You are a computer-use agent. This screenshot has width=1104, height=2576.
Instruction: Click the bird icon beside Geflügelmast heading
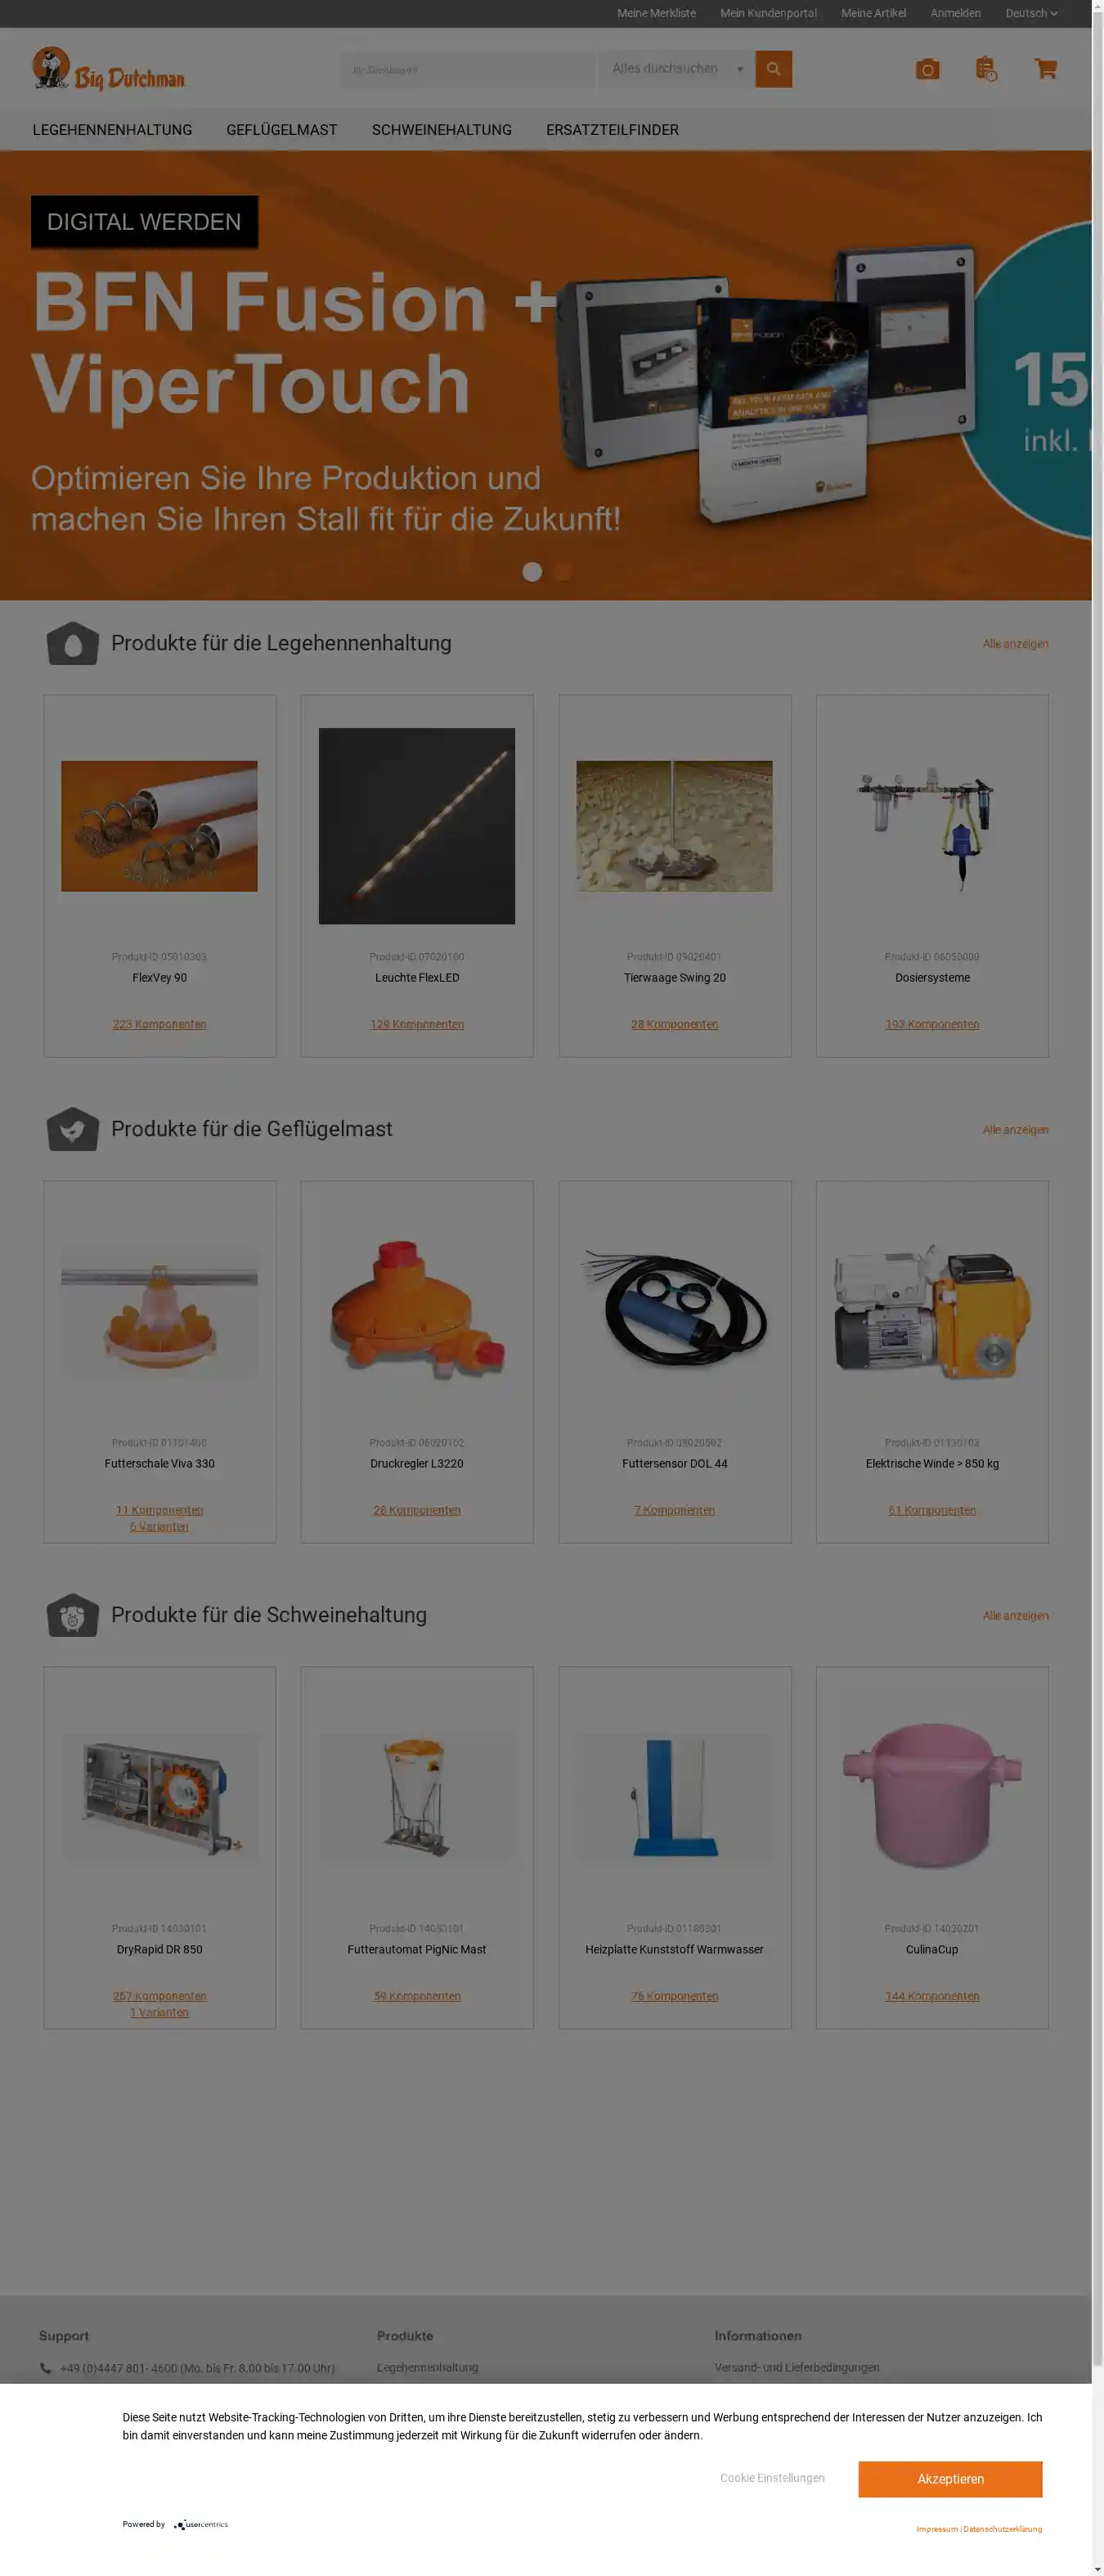73,1130
